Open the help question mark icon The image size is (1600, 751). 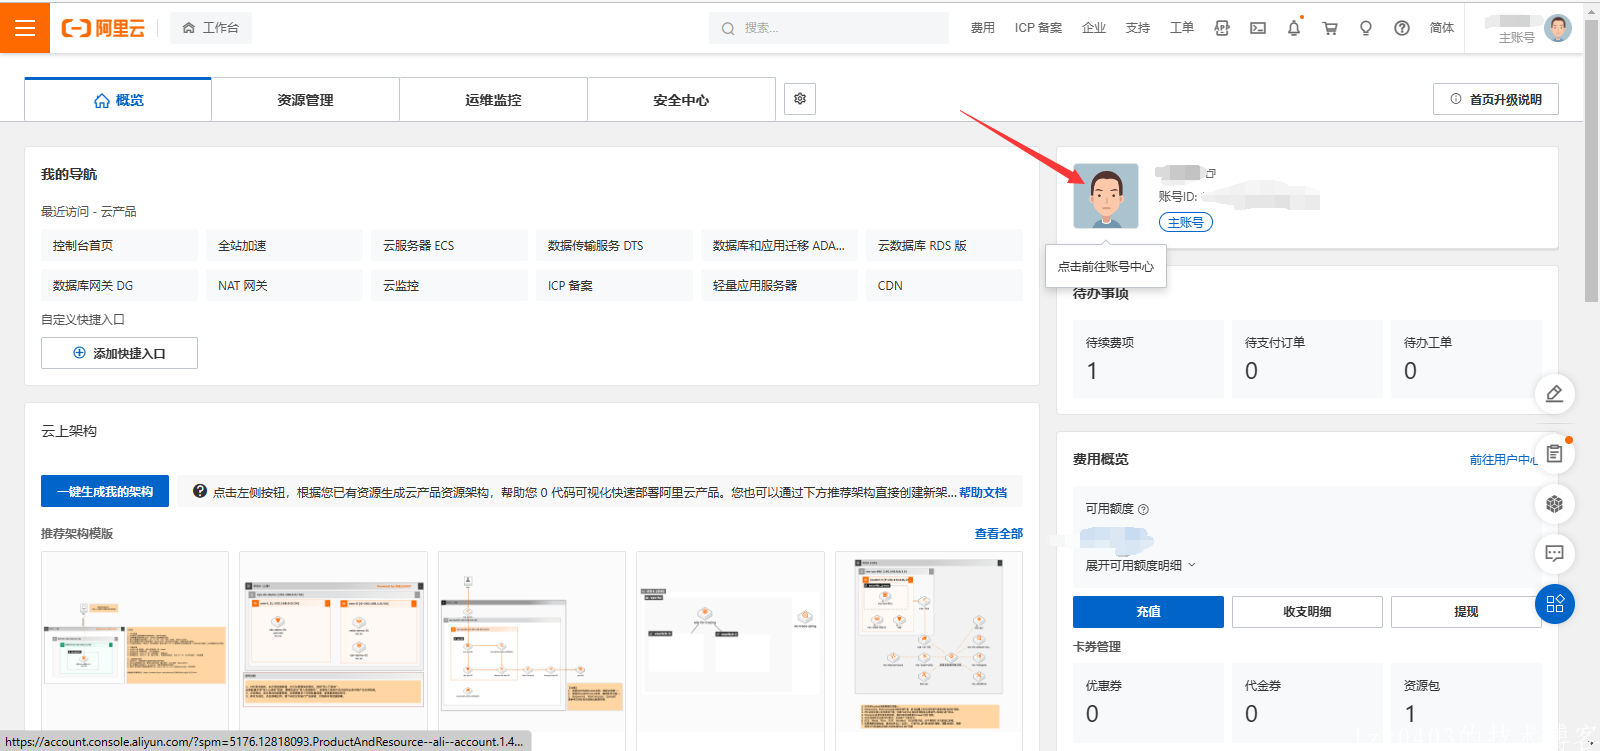(1402, 28)
